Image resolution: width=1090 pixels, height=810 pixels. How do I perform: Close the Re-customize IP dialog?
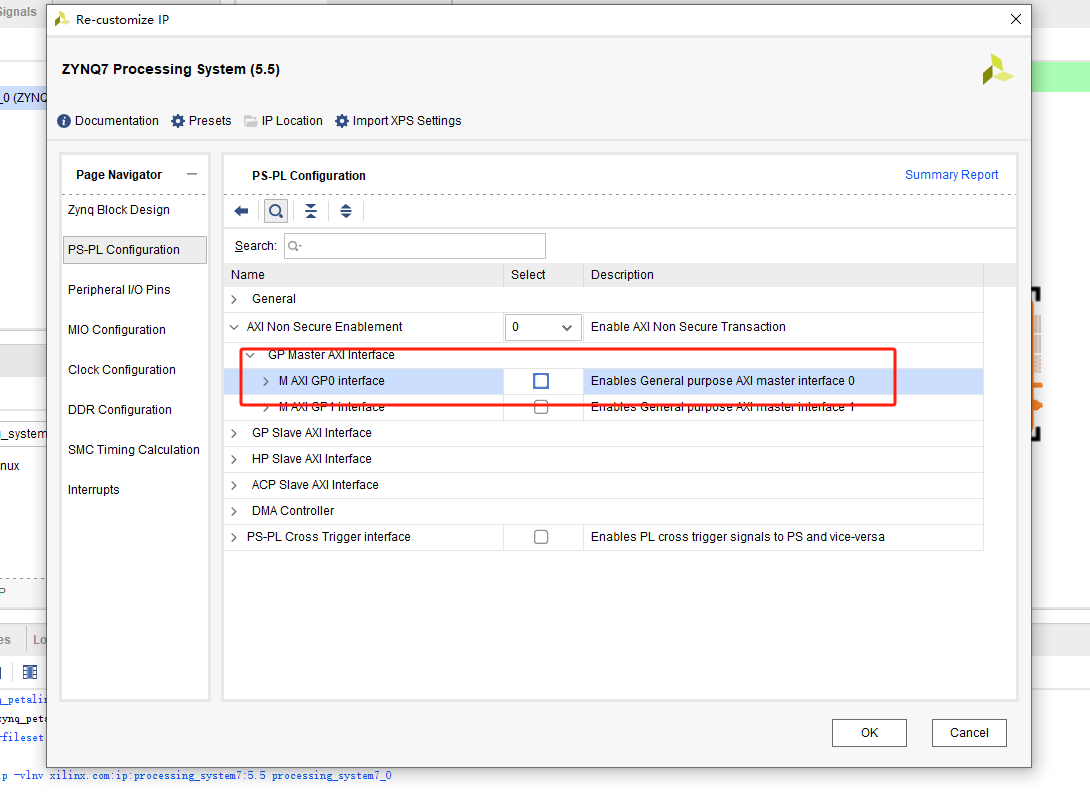pos(1016,19)
